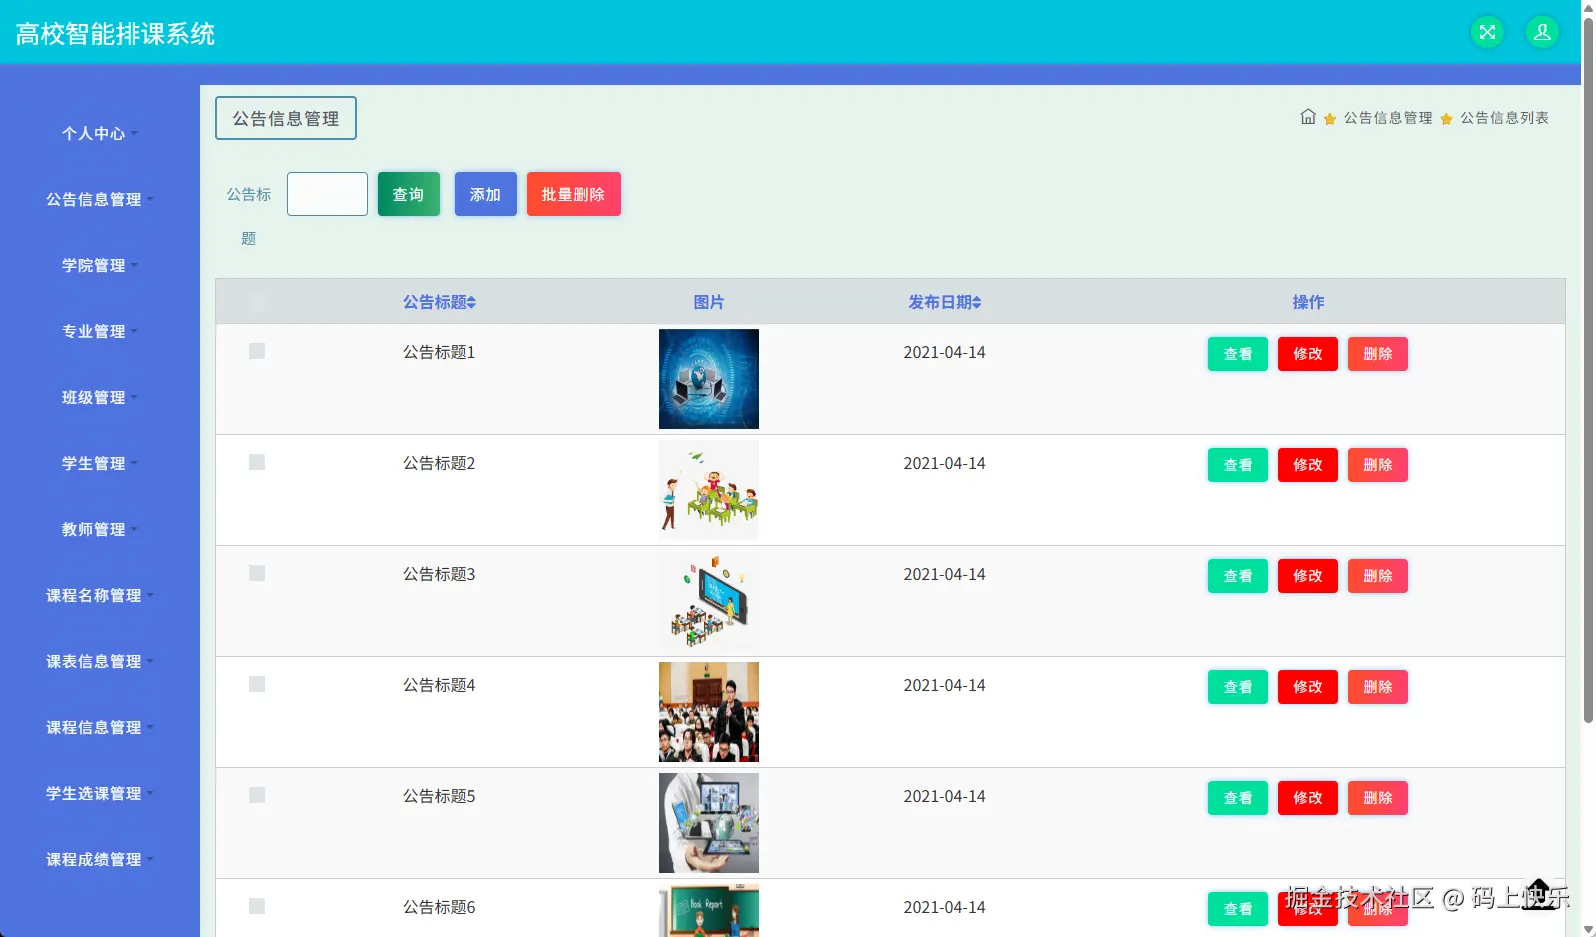Click the 公告信息管理 breadcrumb link
This screenshot has width=1596, height=937.
coord(1388,118)
